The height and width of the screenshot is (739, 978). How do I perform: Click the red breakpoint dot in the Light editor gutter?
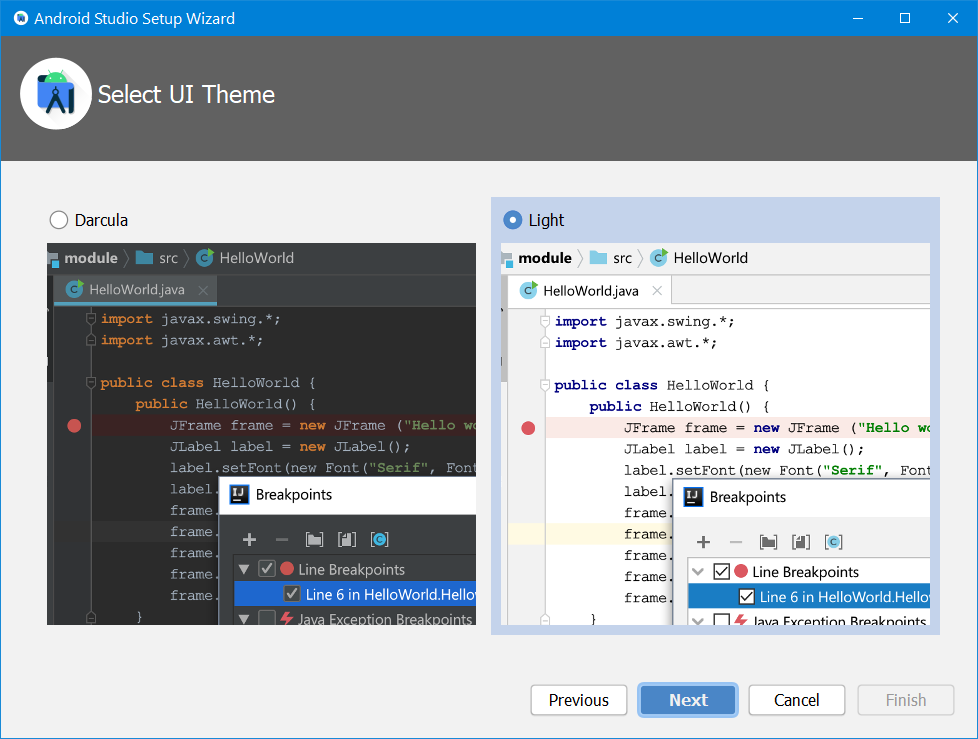[527, 428]
